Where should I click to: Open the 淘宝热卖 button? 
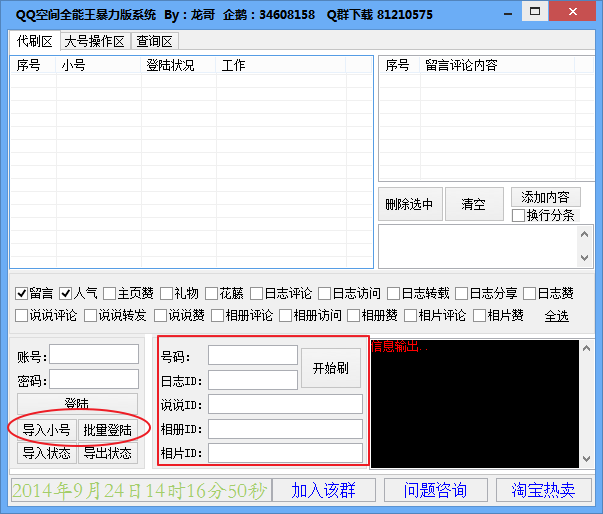coord(543,490)
